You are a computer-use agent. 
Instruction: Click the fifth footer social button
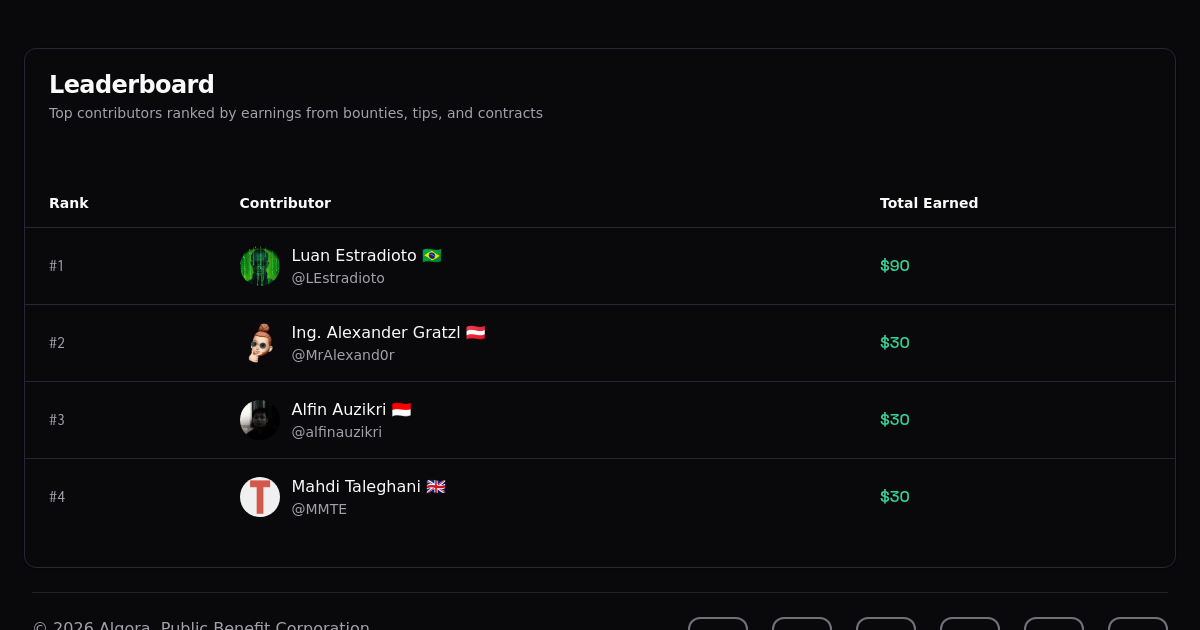pyautogui.click(x=1054, y=625)
